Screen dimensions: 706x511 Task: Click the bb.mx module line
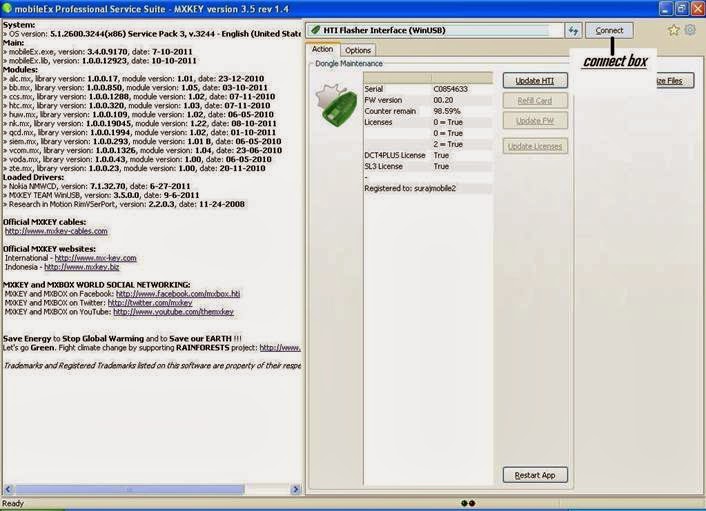pos(135,88)
